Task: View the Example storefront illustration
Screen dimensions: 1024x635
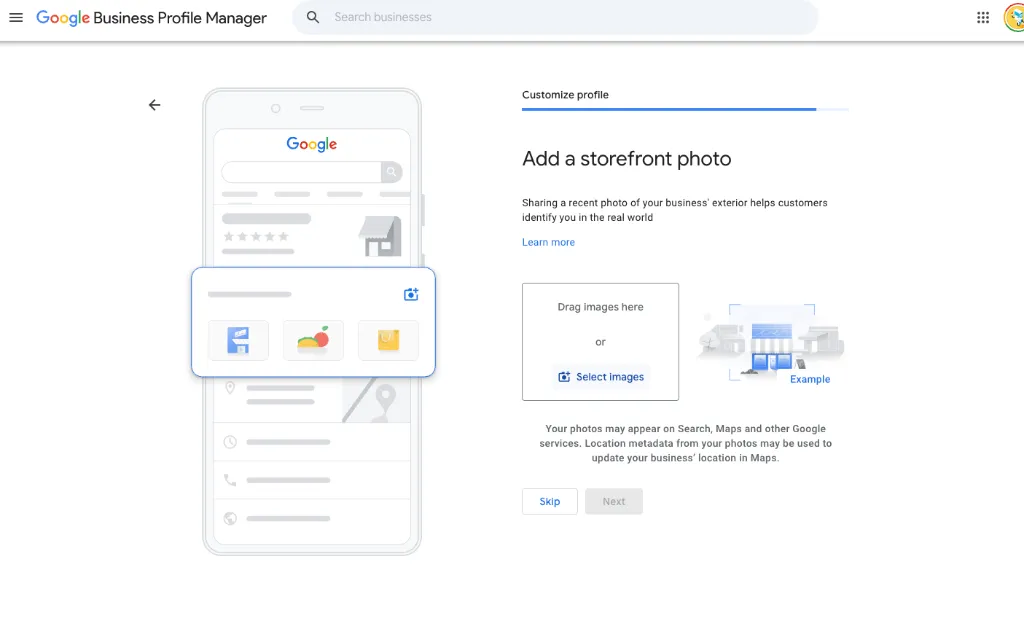Action: [771, 342]
